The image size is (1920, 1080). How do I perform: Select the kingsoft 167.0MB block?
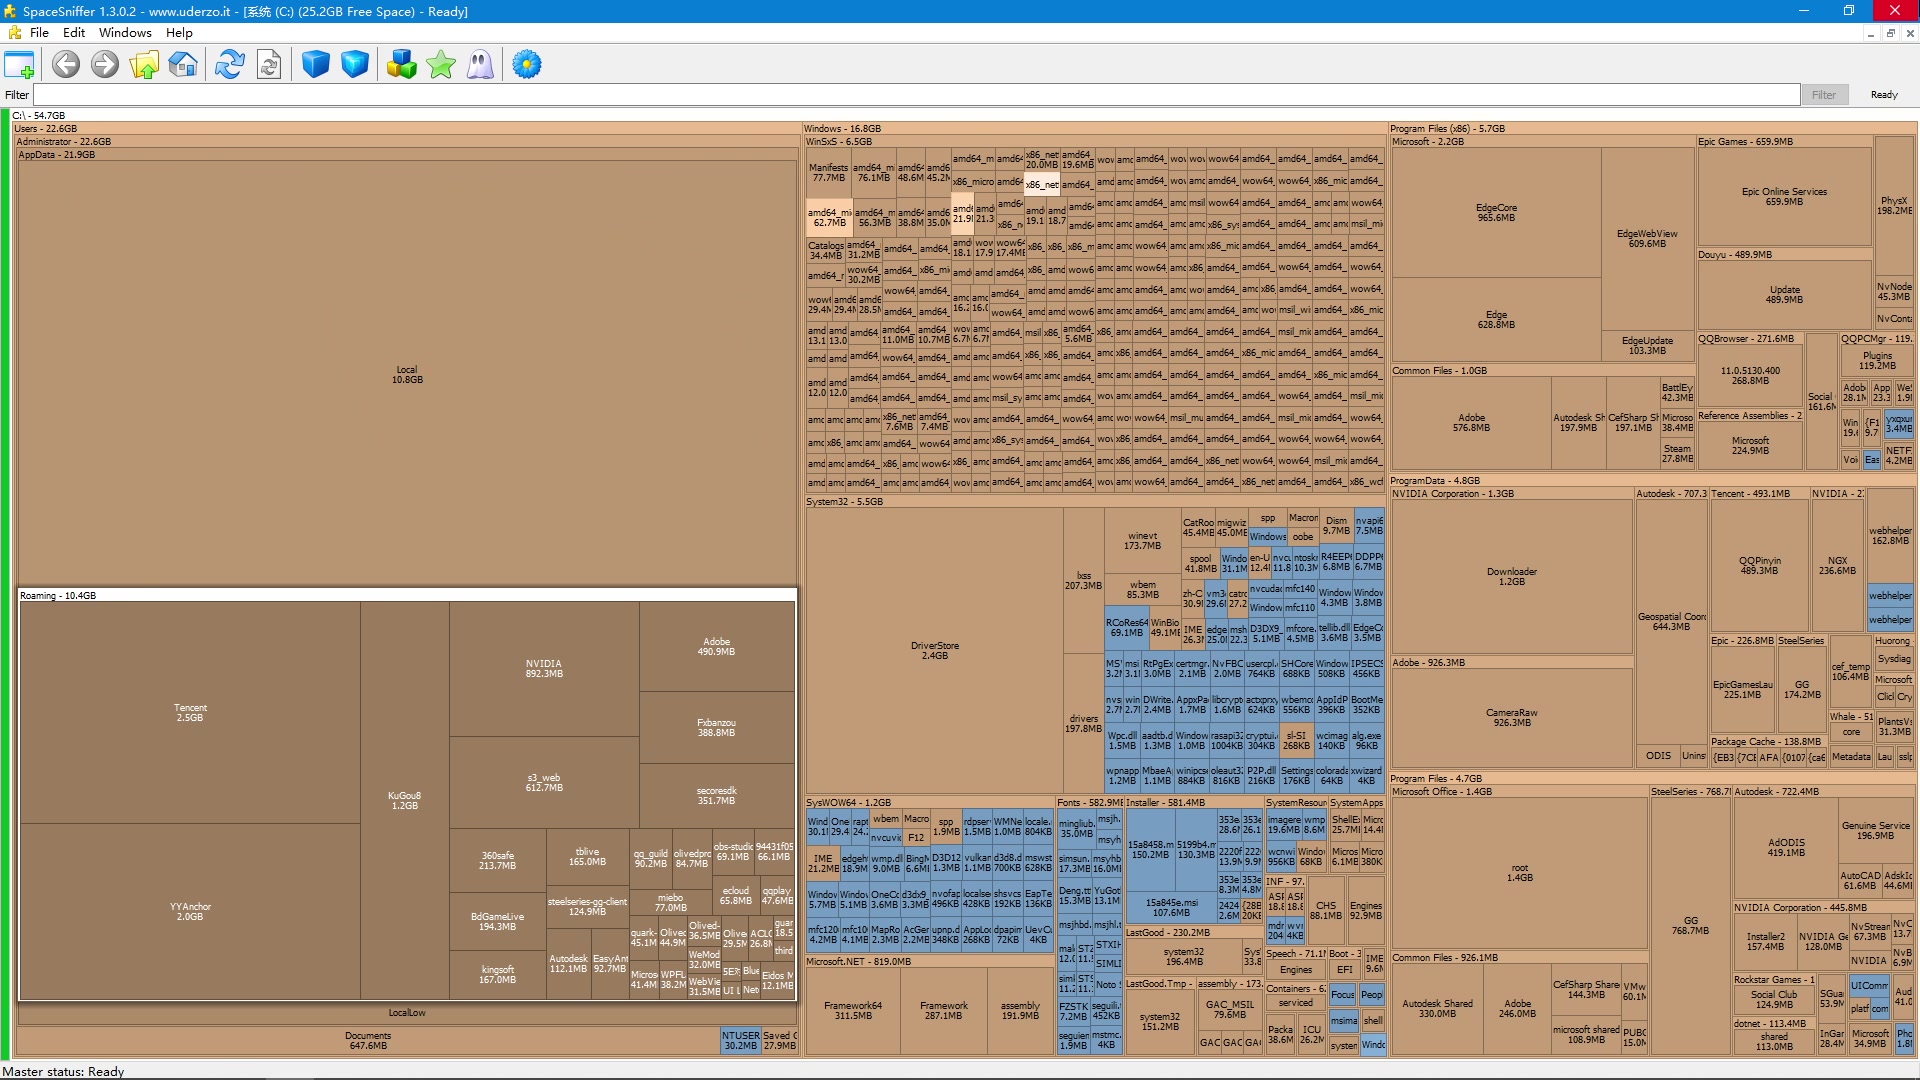click(498, 974)
